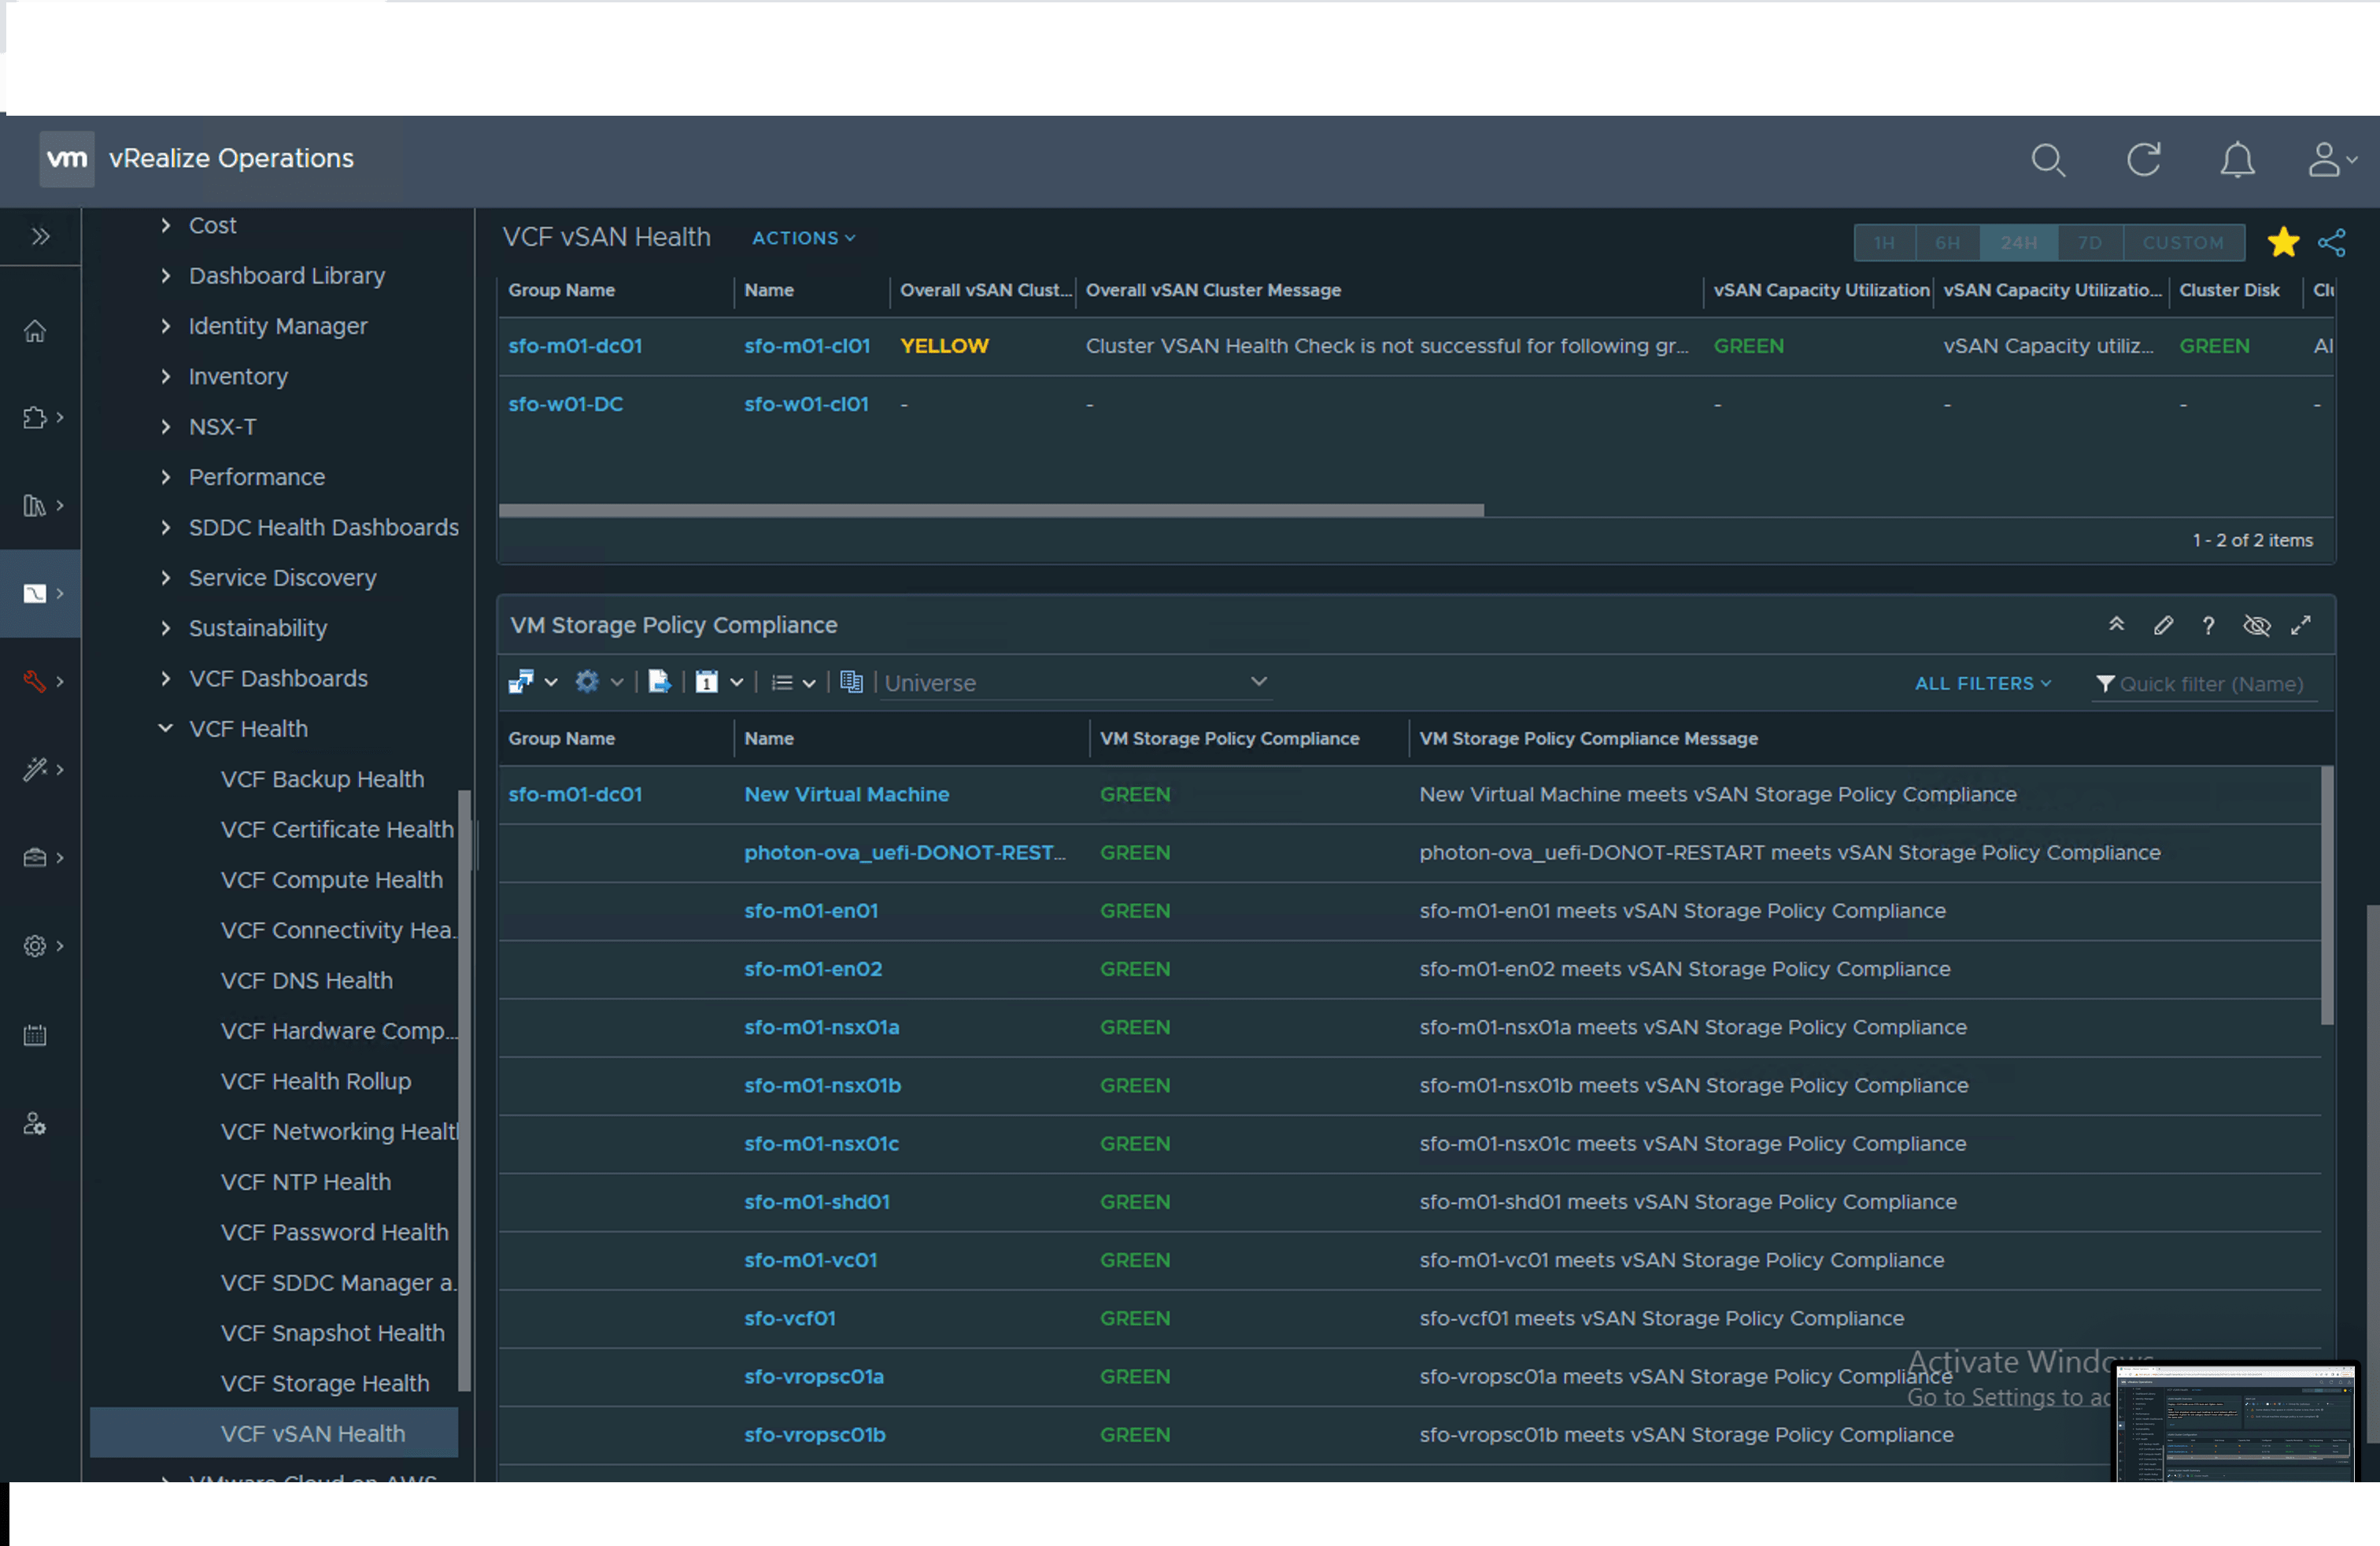Open the global search icon
Viewport: 2380px width, 1546px height.
2047,160
